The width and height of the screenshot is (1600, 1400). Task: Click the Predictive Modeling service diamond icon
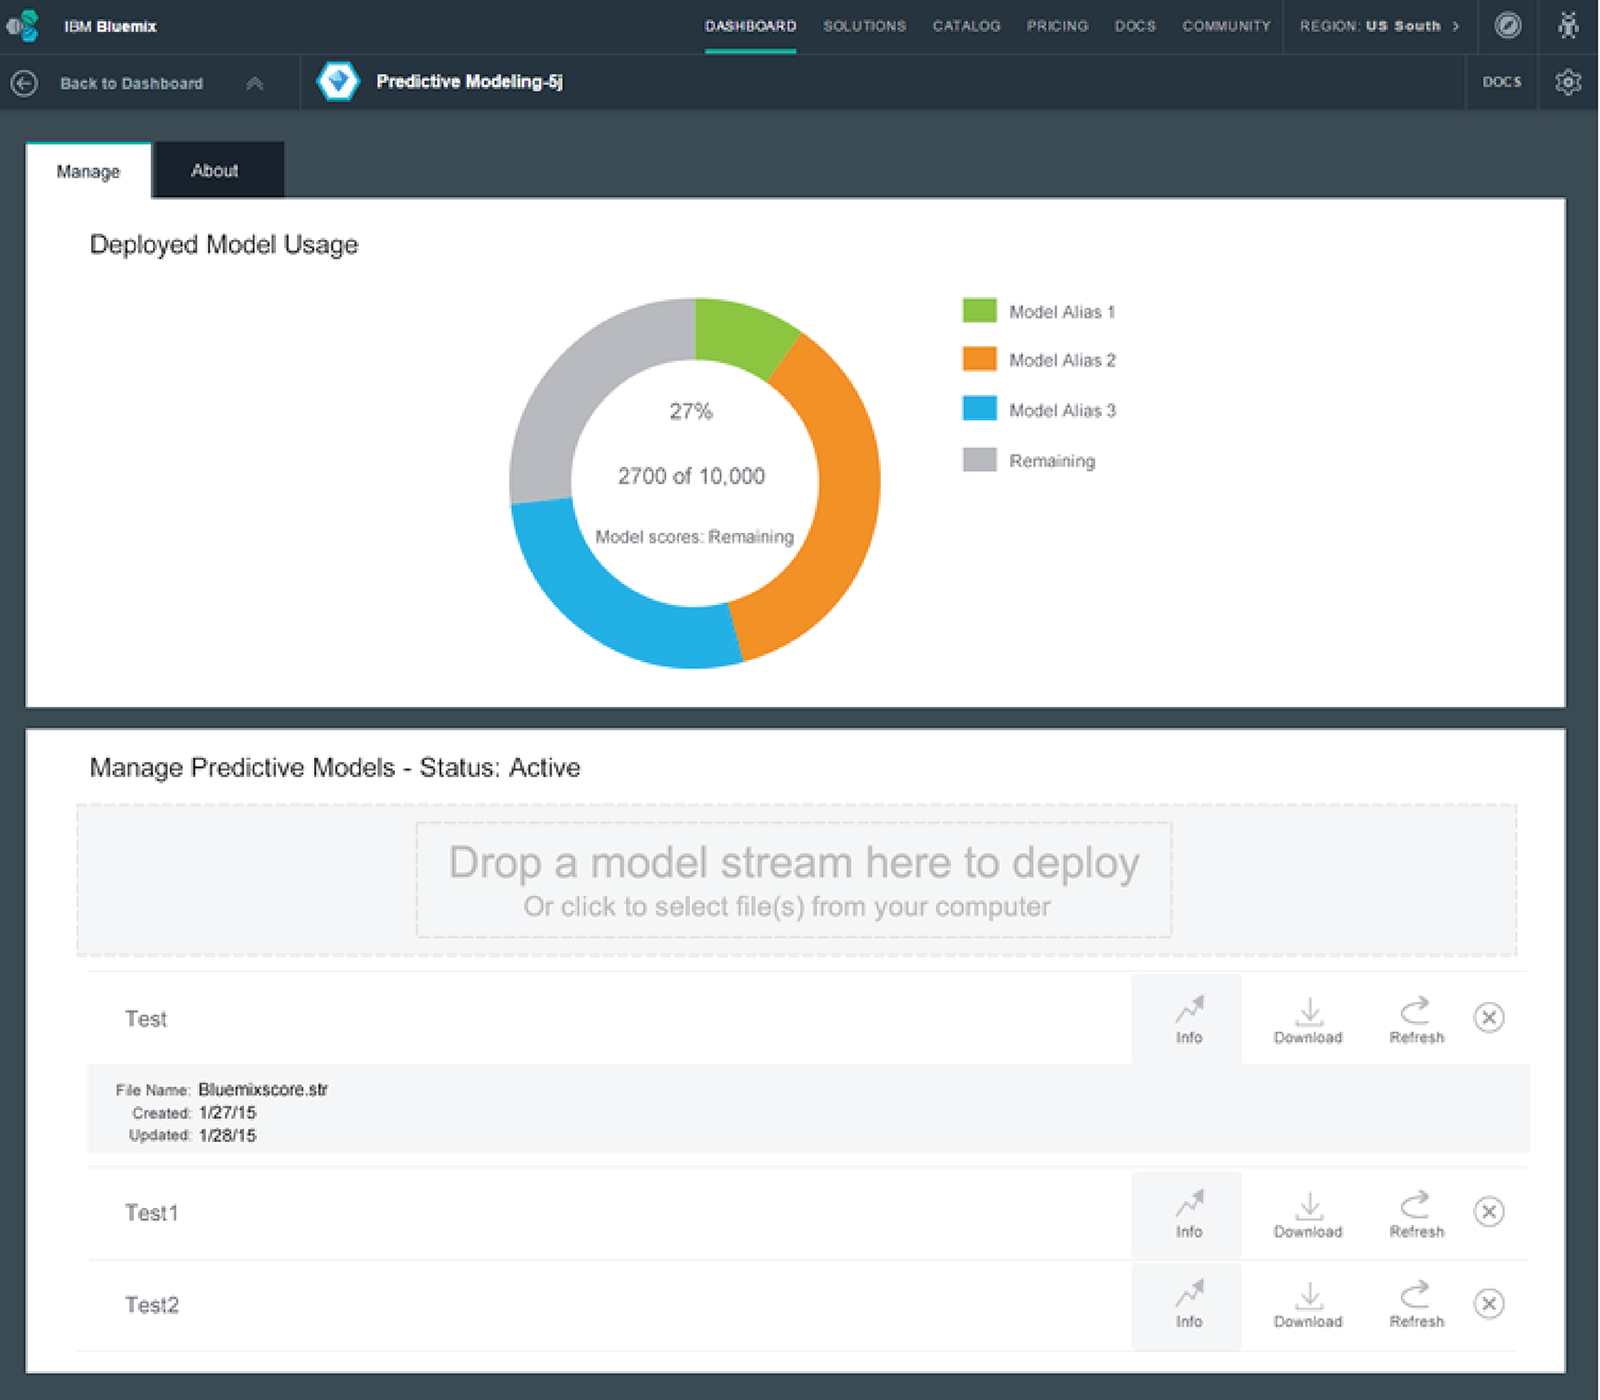click(338, 82)
